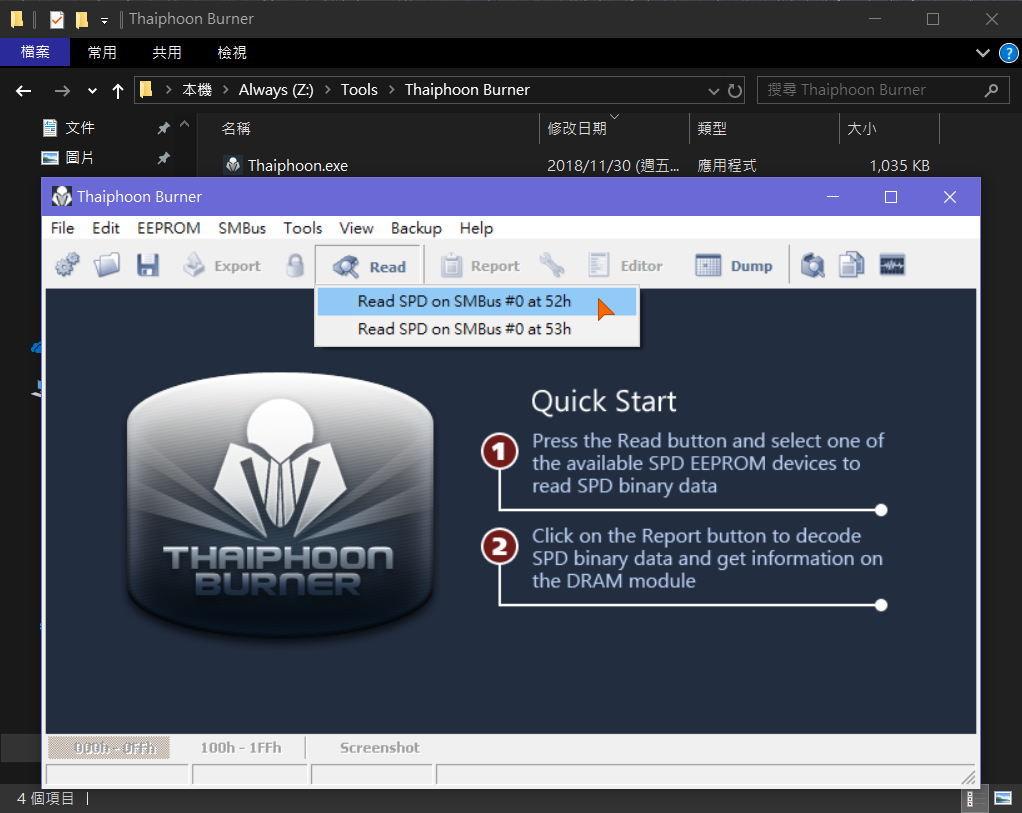Click the gear settings icon in Thaiphoon toolbar

coord(67,265)
